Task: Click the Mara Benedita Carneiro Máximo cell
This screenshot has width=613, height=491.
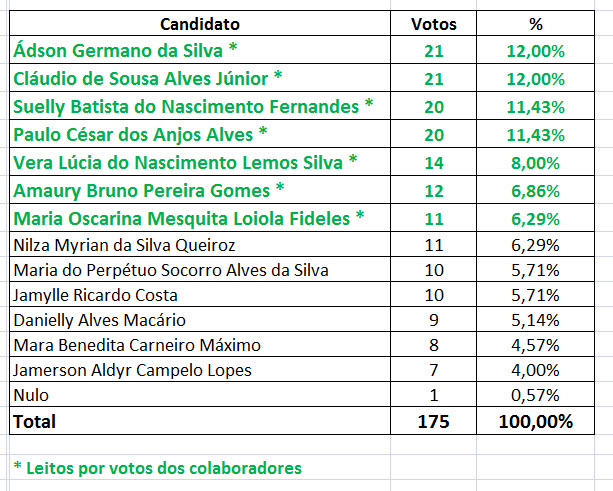Action: (136, 345)
